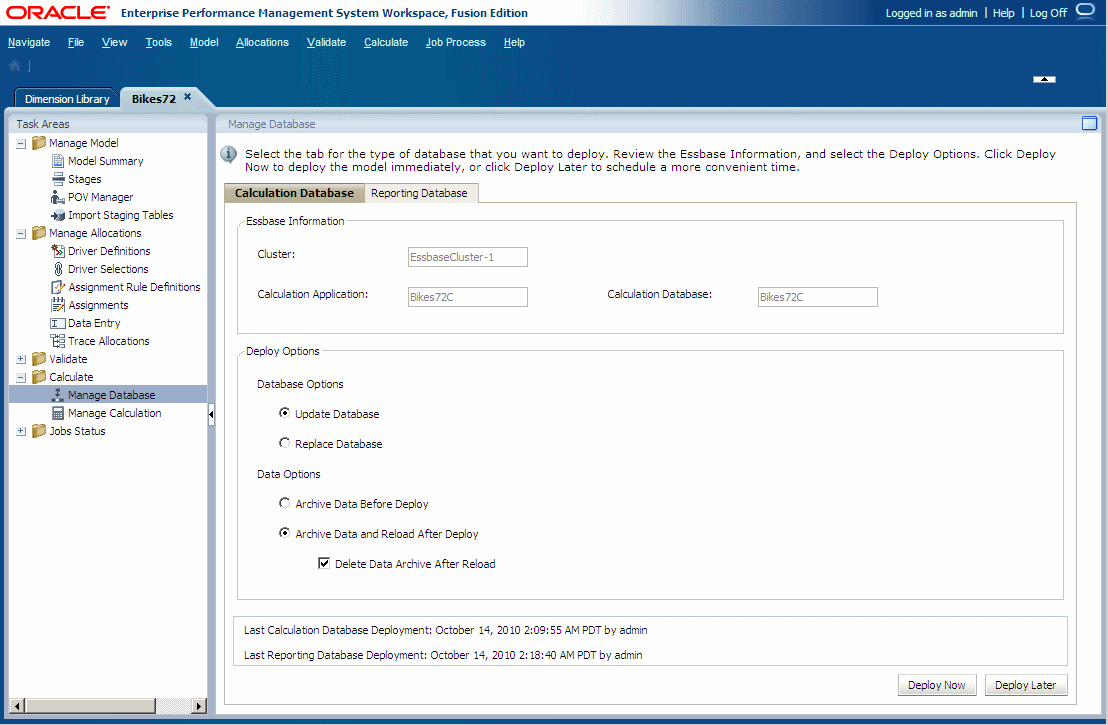1108x725 pixels.
Task: Switch to the Reporting Database tab
Action: (419, 193)
